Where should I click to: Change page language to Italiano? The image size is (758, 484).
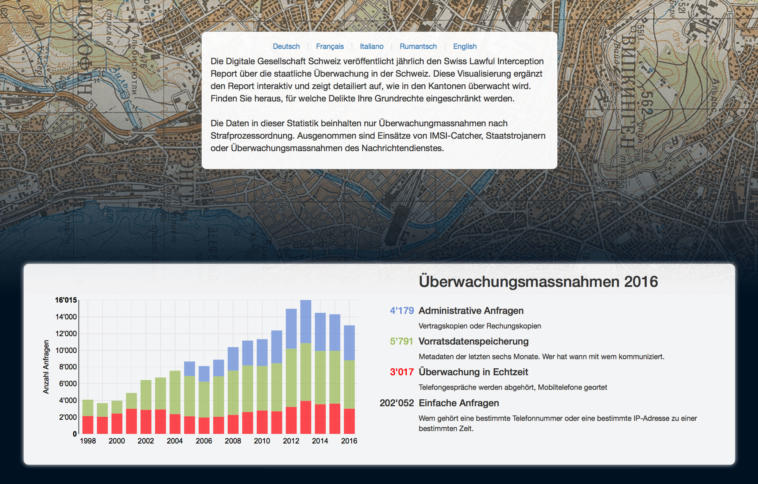coord(372,46)
